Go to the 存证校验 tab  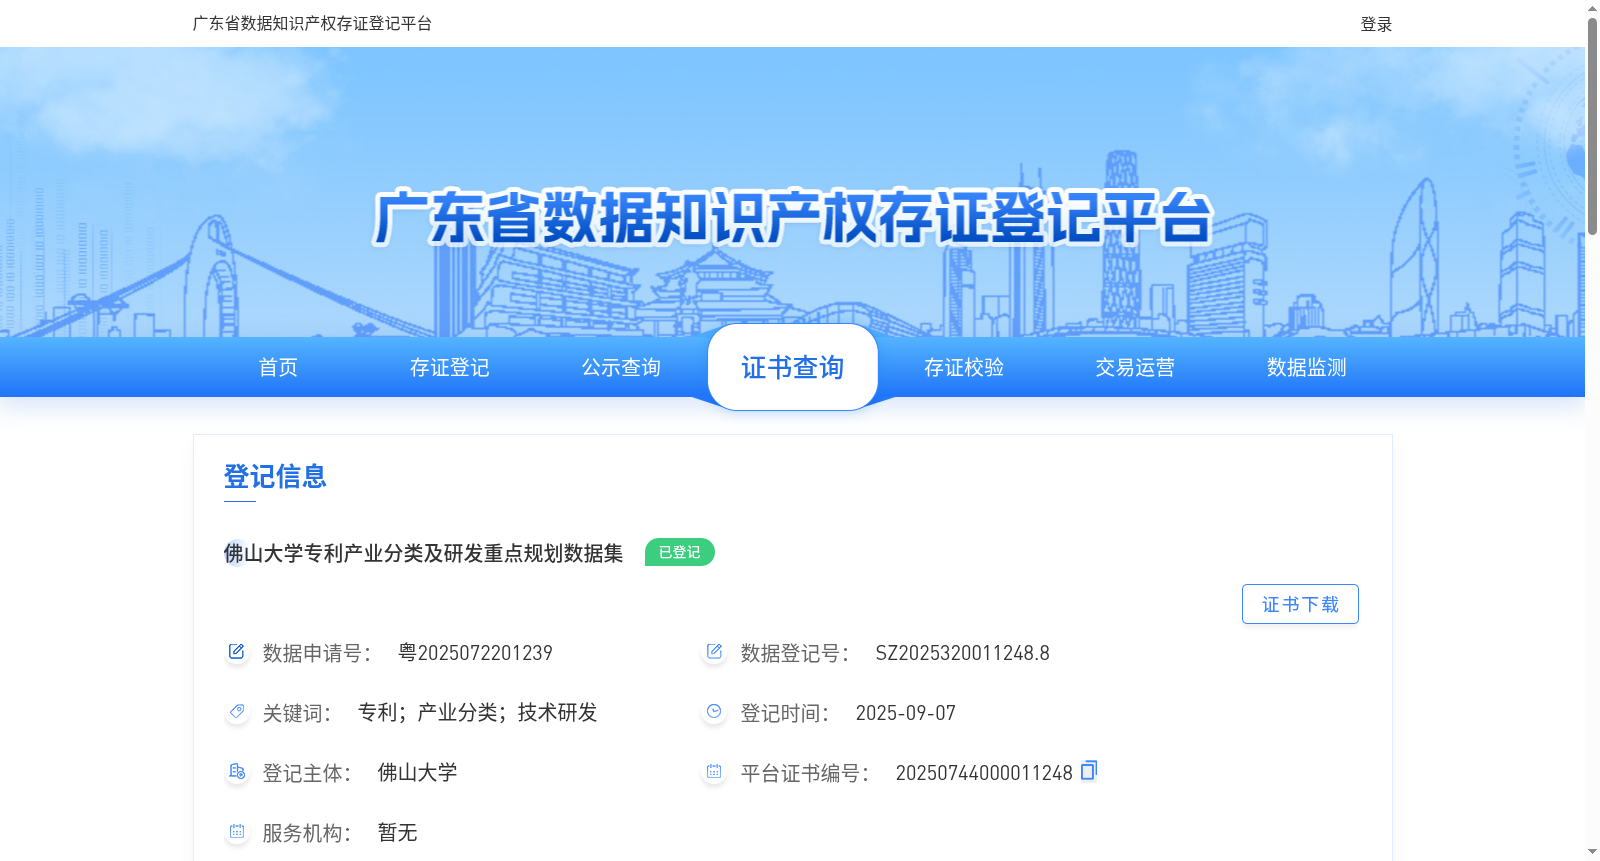(x=964, y=367)
